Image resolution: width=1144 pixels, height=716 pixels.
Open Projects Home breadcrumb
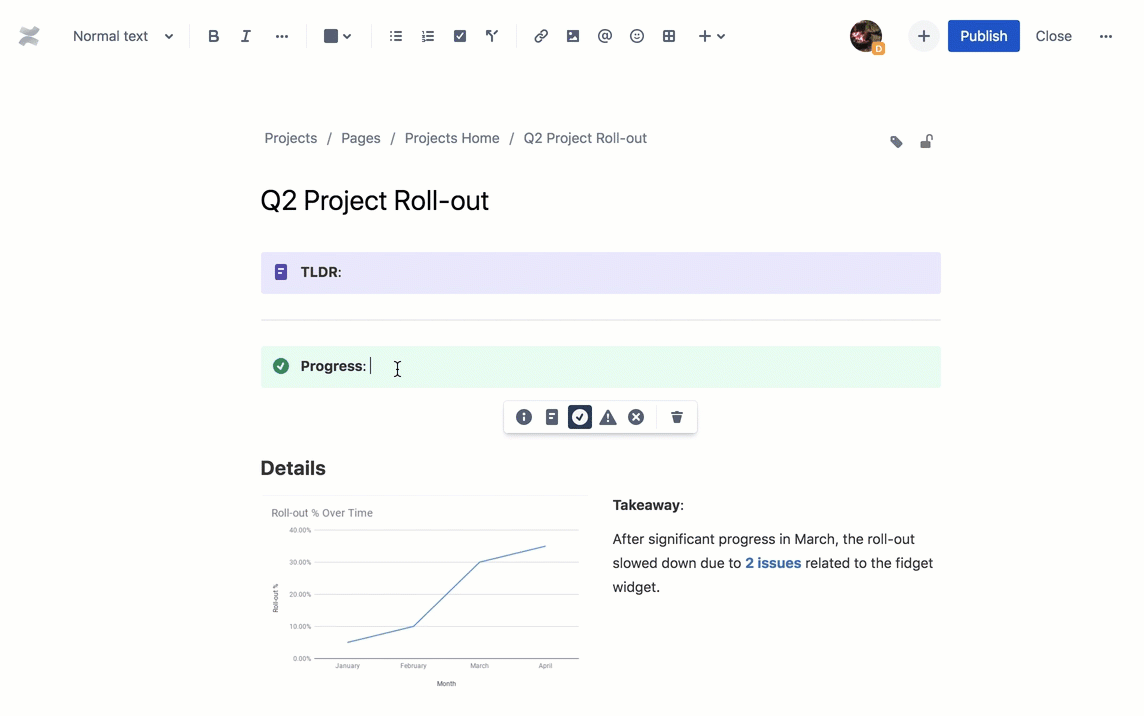(x=452, y=138)
